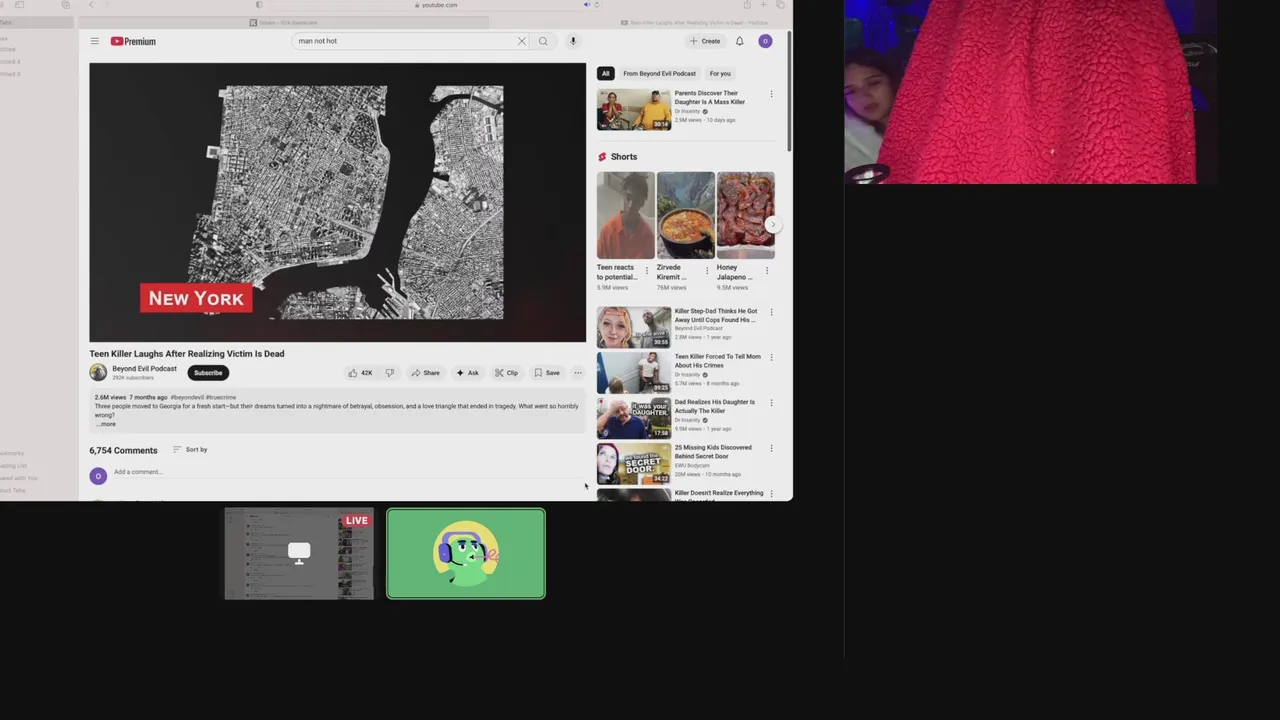Screen dimensions: 1280x720
Task: Open 'Teen Killer Forced To Tell Mom' title
Action: (x=717, y=361)
